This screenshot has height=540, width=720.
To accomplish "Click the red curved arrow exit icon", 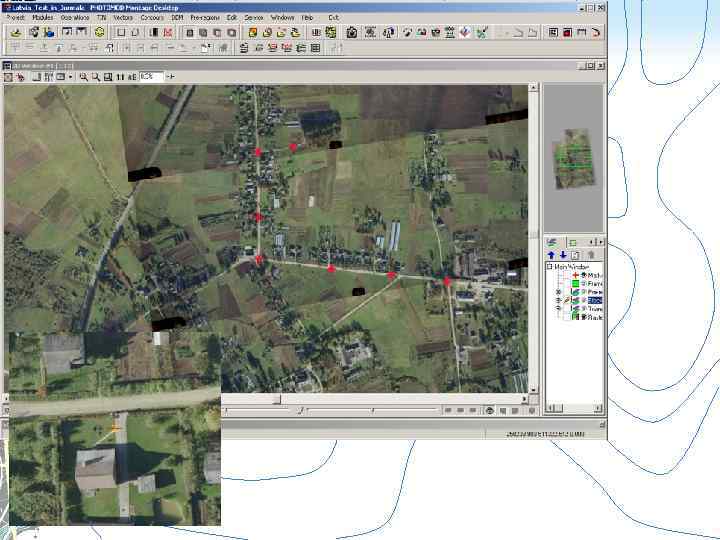I will tap(596, 32).
